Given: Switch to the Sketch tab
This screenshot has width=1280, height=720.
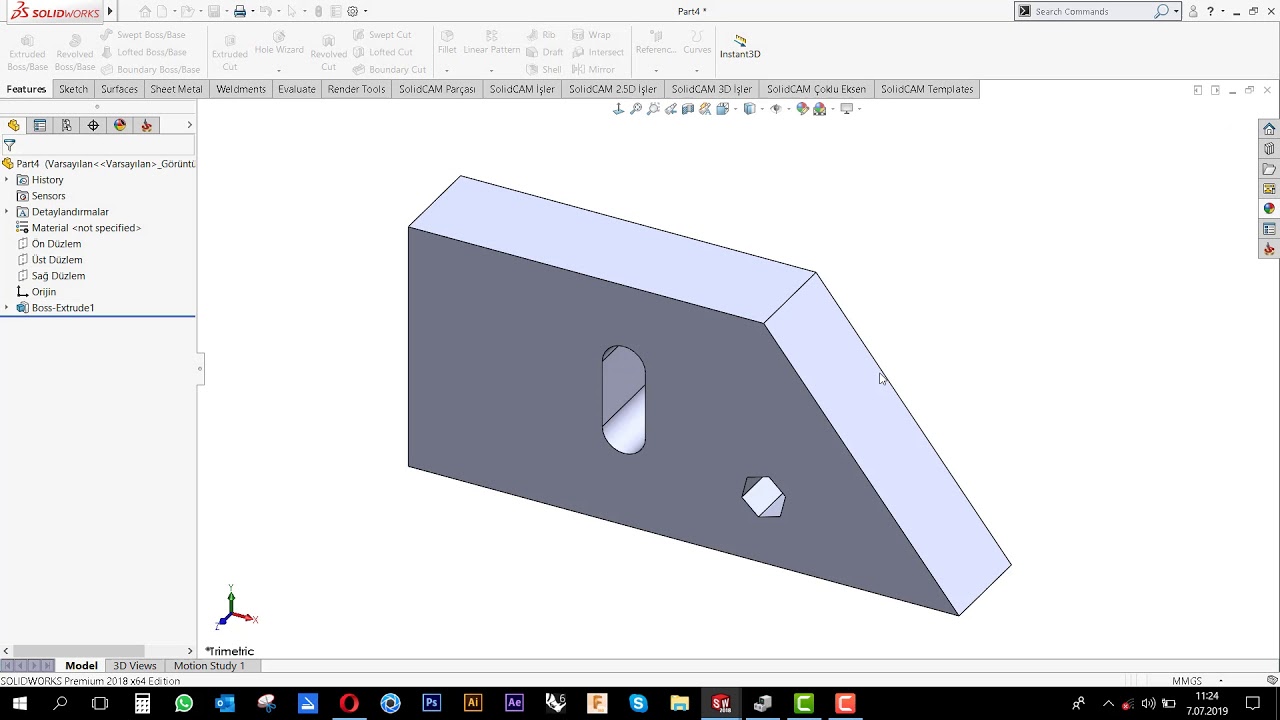Looking at the screenshot, I should 73,89.
